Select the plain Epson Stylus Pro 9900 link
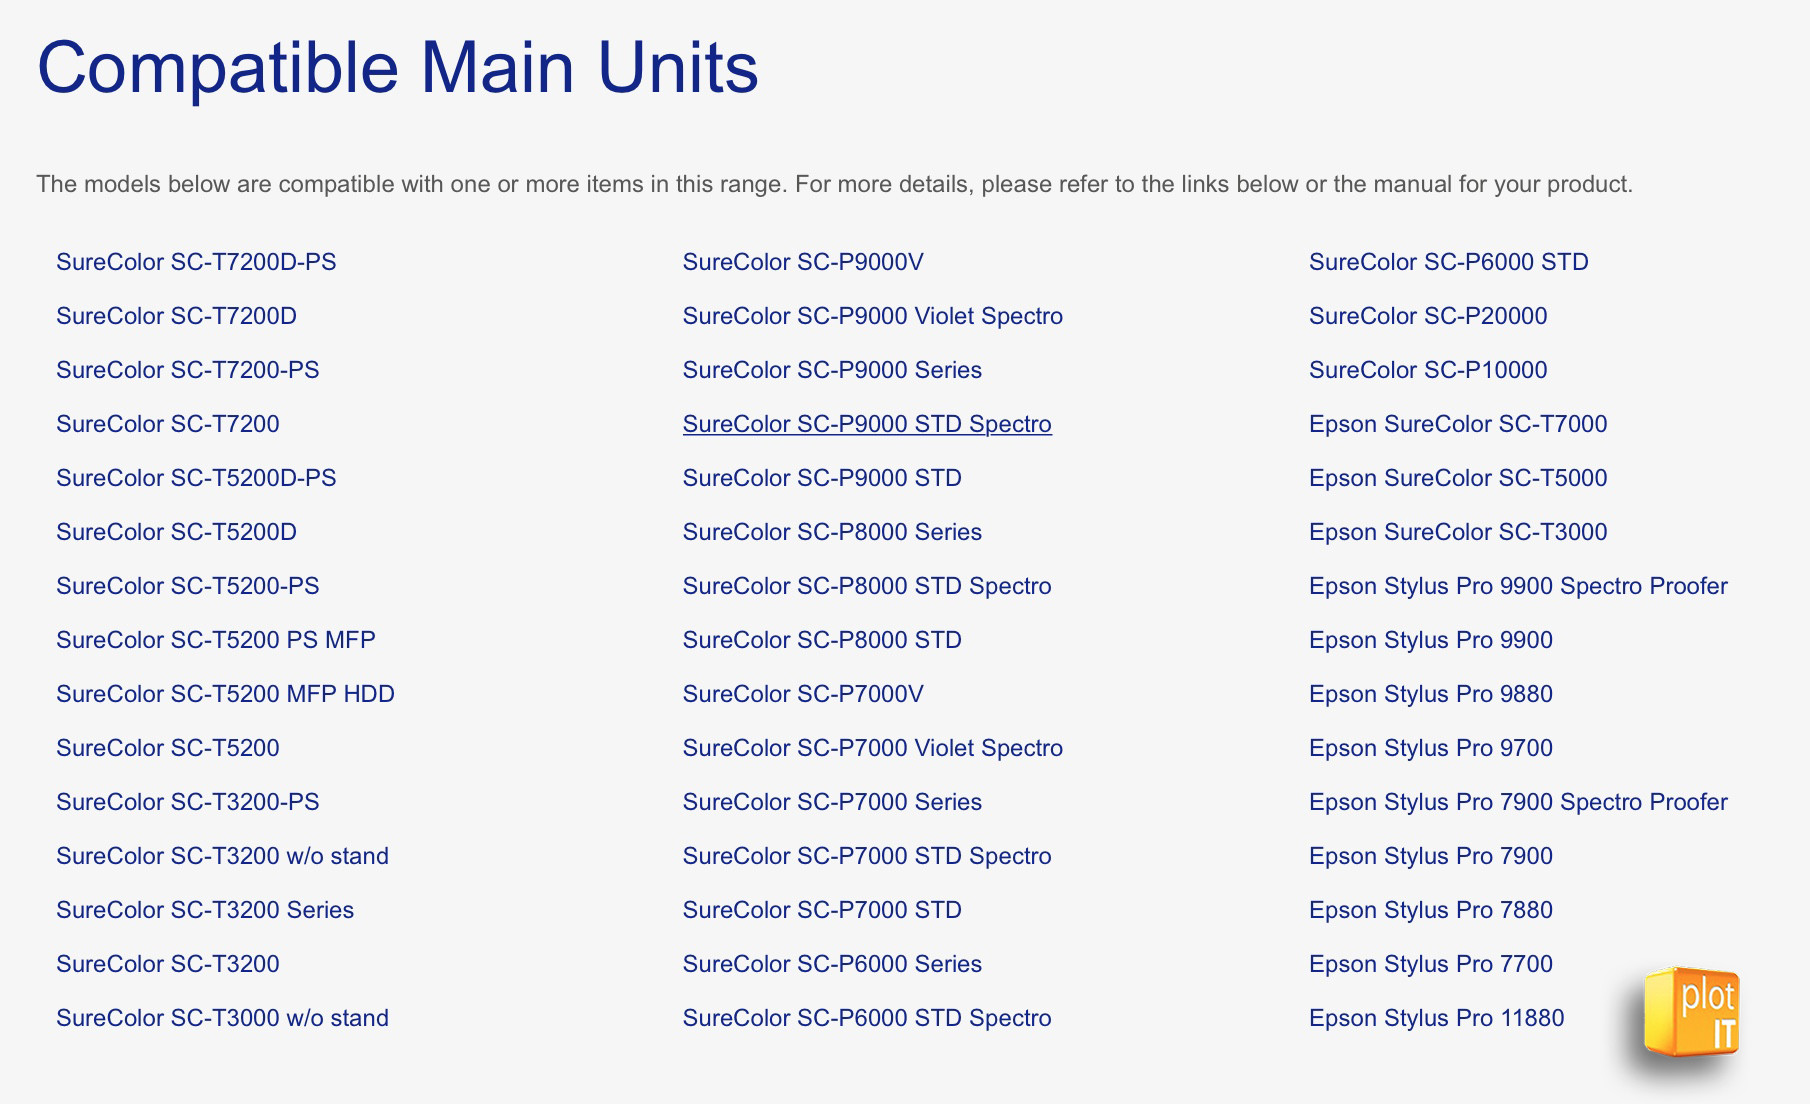 pos(1431,640)
